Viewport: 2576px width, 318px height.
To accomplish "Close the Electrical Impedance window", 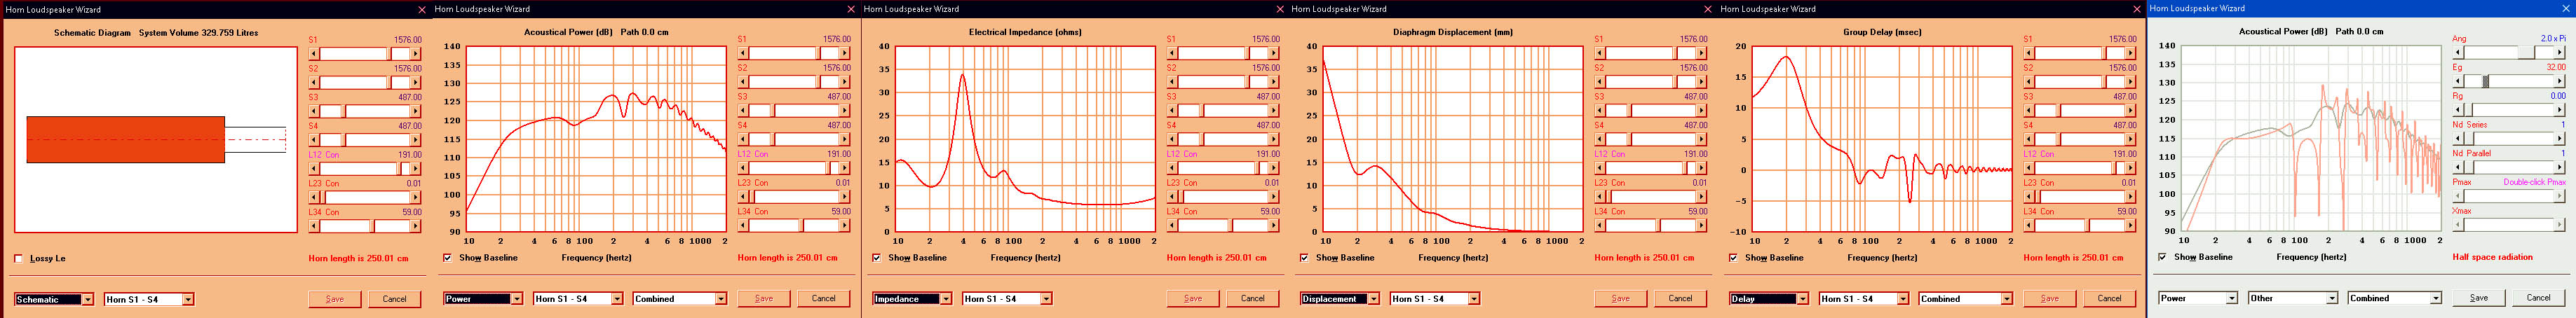I will (x=1279, y=9).
